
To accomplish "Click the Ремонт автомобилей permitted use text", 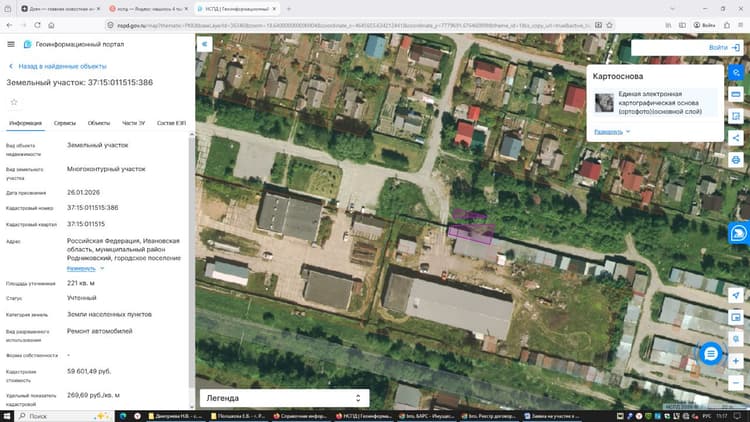I will (x=99, y=331).
